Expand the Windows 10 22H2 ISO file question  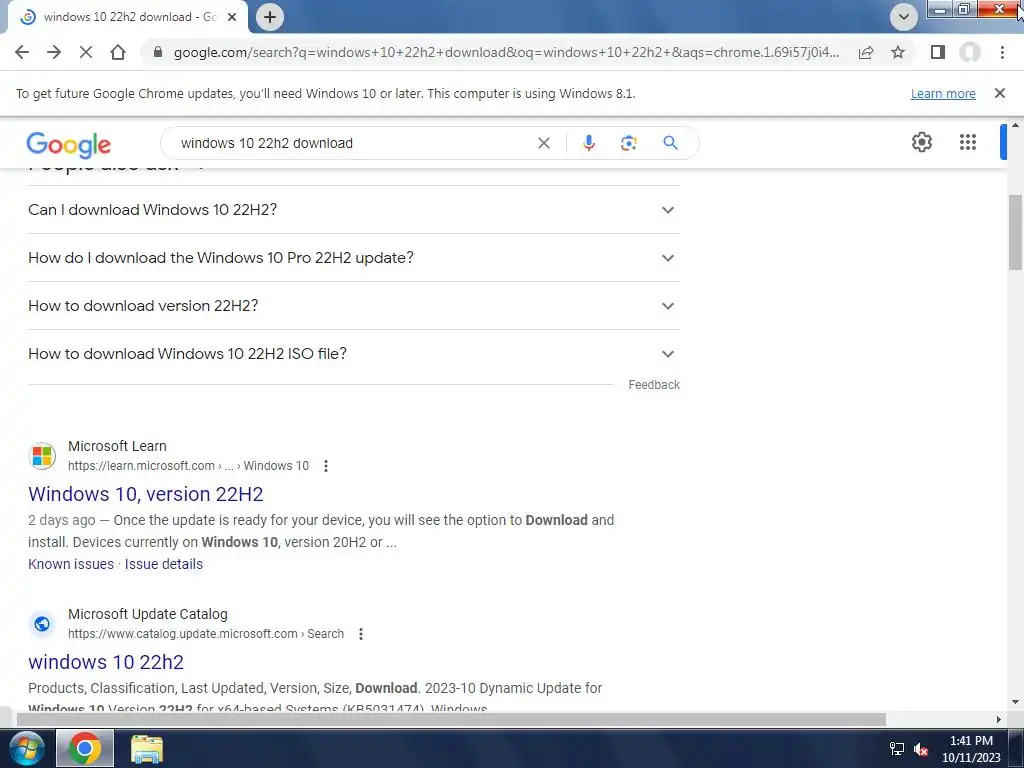click(354, 354)
